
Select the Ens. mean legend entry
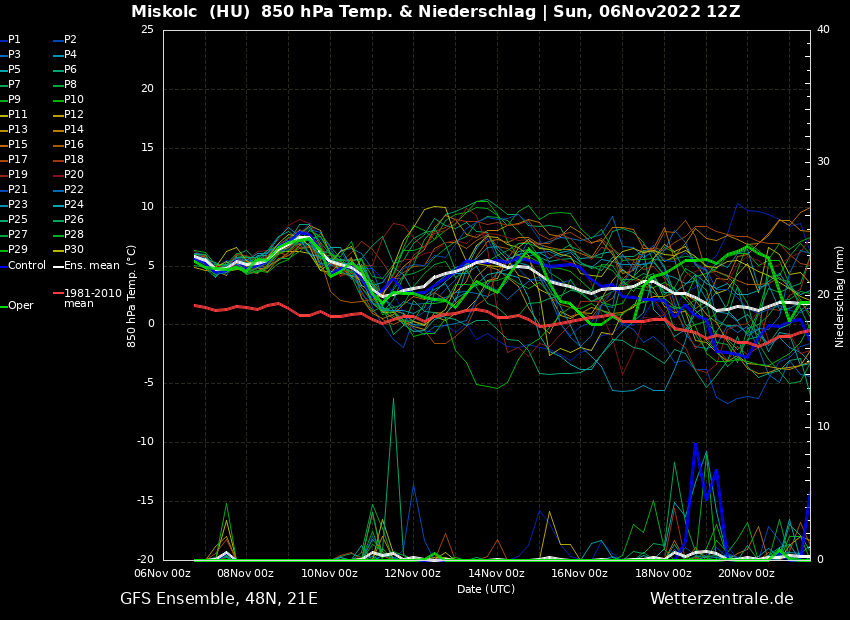(x=91, y=266)
